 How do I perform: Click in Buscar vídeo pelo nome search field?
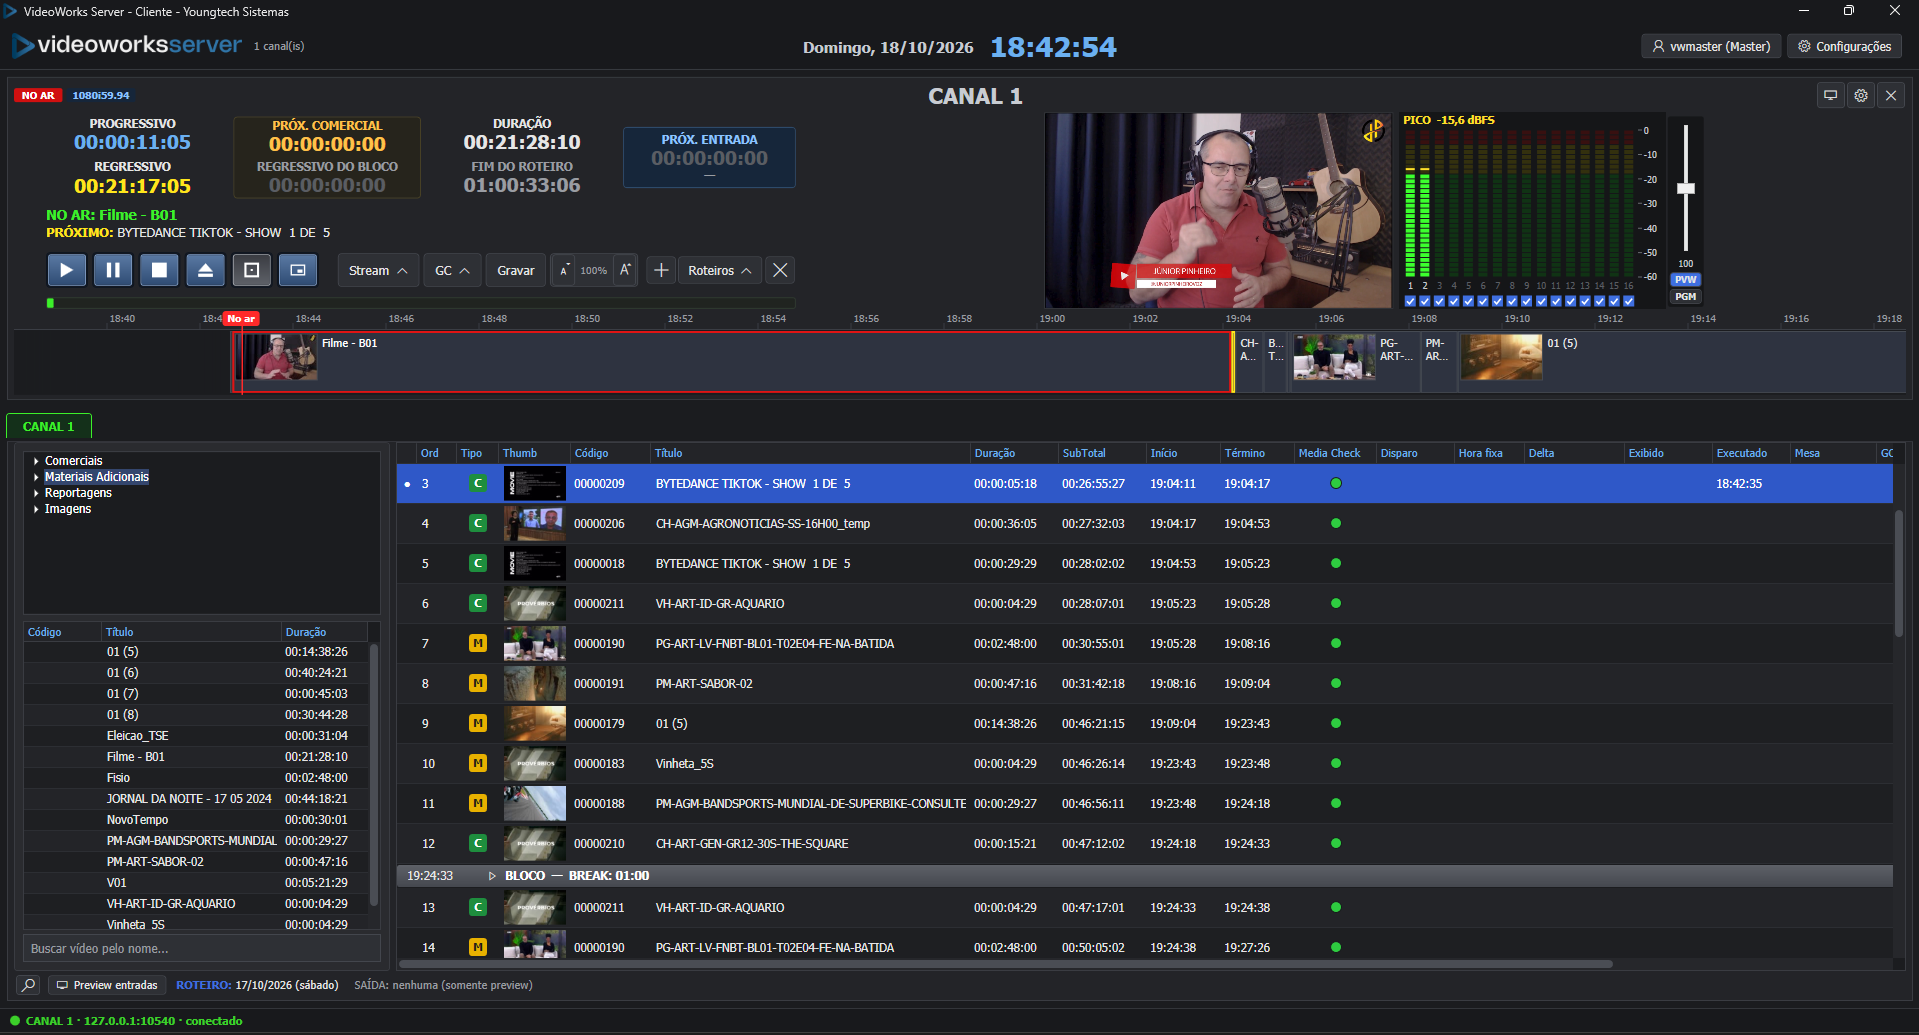[x=202, y=948]
